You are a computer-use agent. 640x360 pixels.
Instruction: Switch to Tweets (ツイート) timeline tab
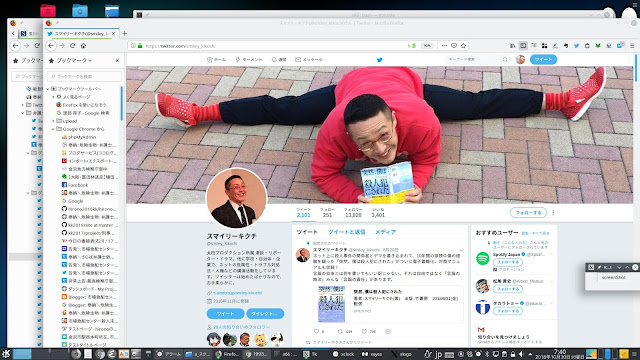point(307,232)
